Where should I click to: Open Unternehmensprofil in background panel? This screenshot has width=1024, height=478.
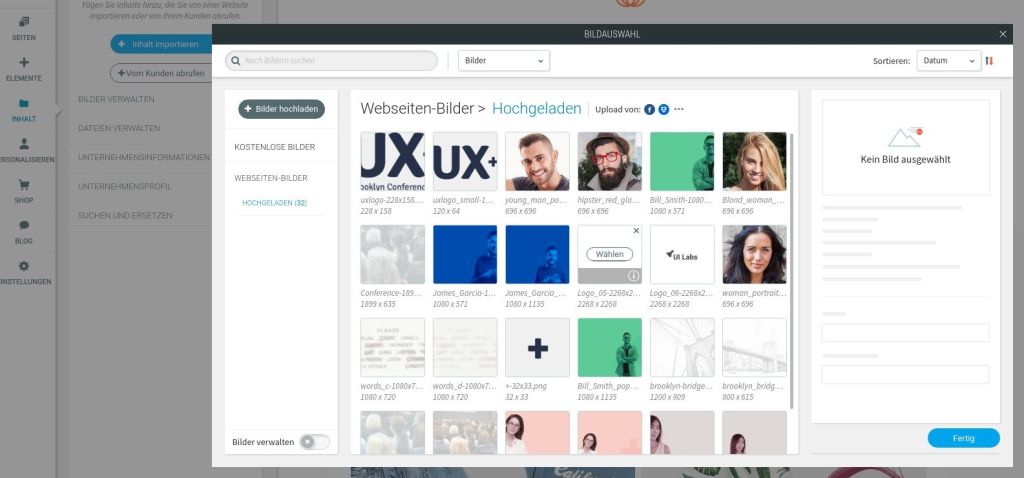coord(125,187)
